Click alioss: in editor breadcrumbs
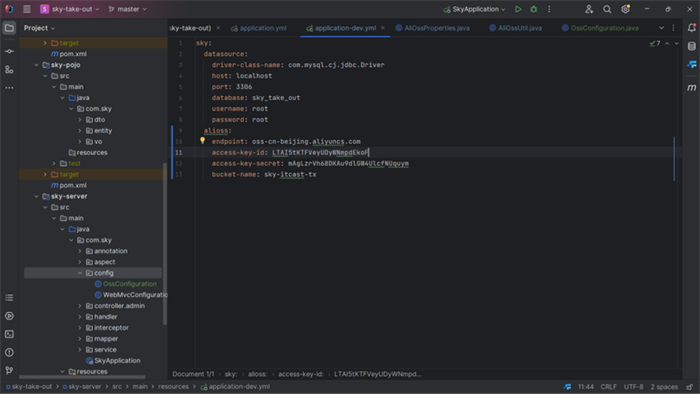The width and height of the screenshot is (700, 394). point(257,374)
